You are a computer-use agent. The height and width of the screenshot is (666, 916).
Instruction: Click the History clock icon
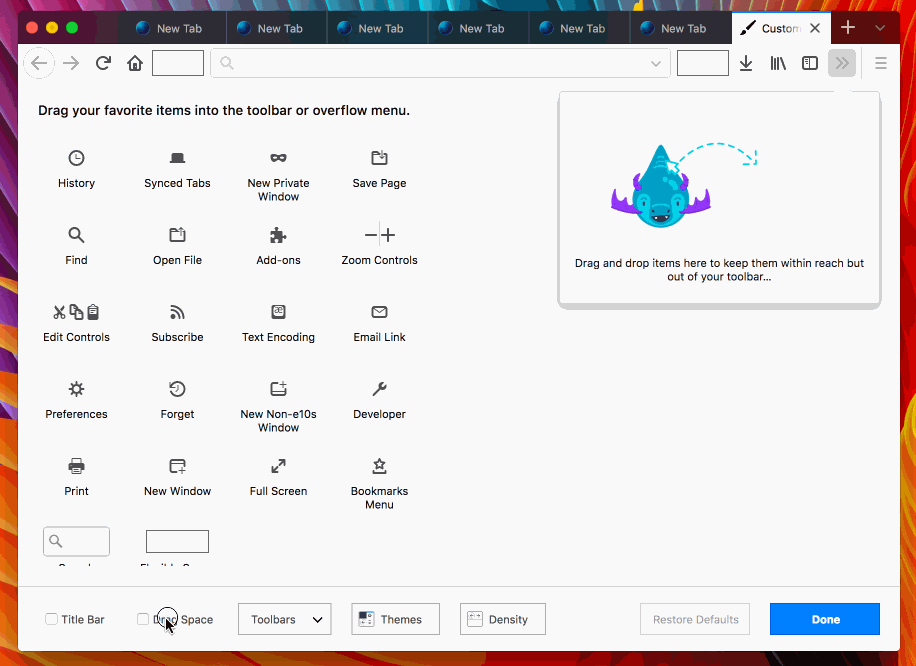77,158
